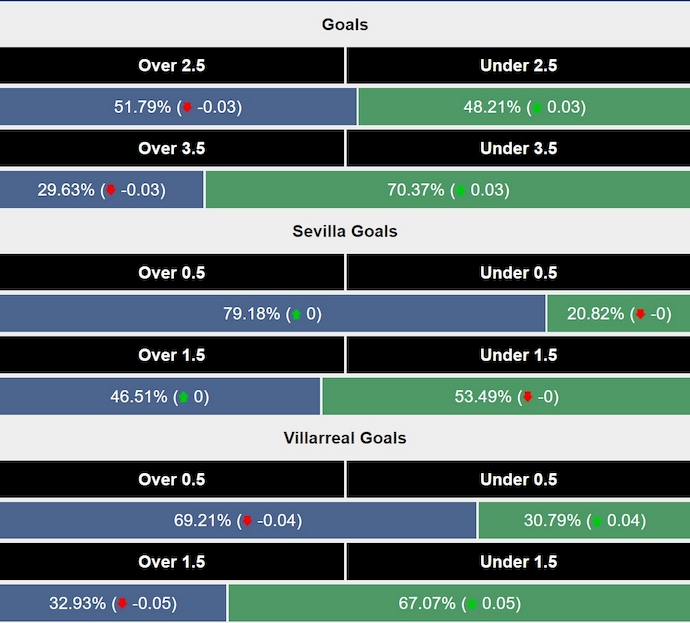Click the red down arrow beside 69.21%
The width and height of the screenshot is (690, 623).
click(246, 521)
